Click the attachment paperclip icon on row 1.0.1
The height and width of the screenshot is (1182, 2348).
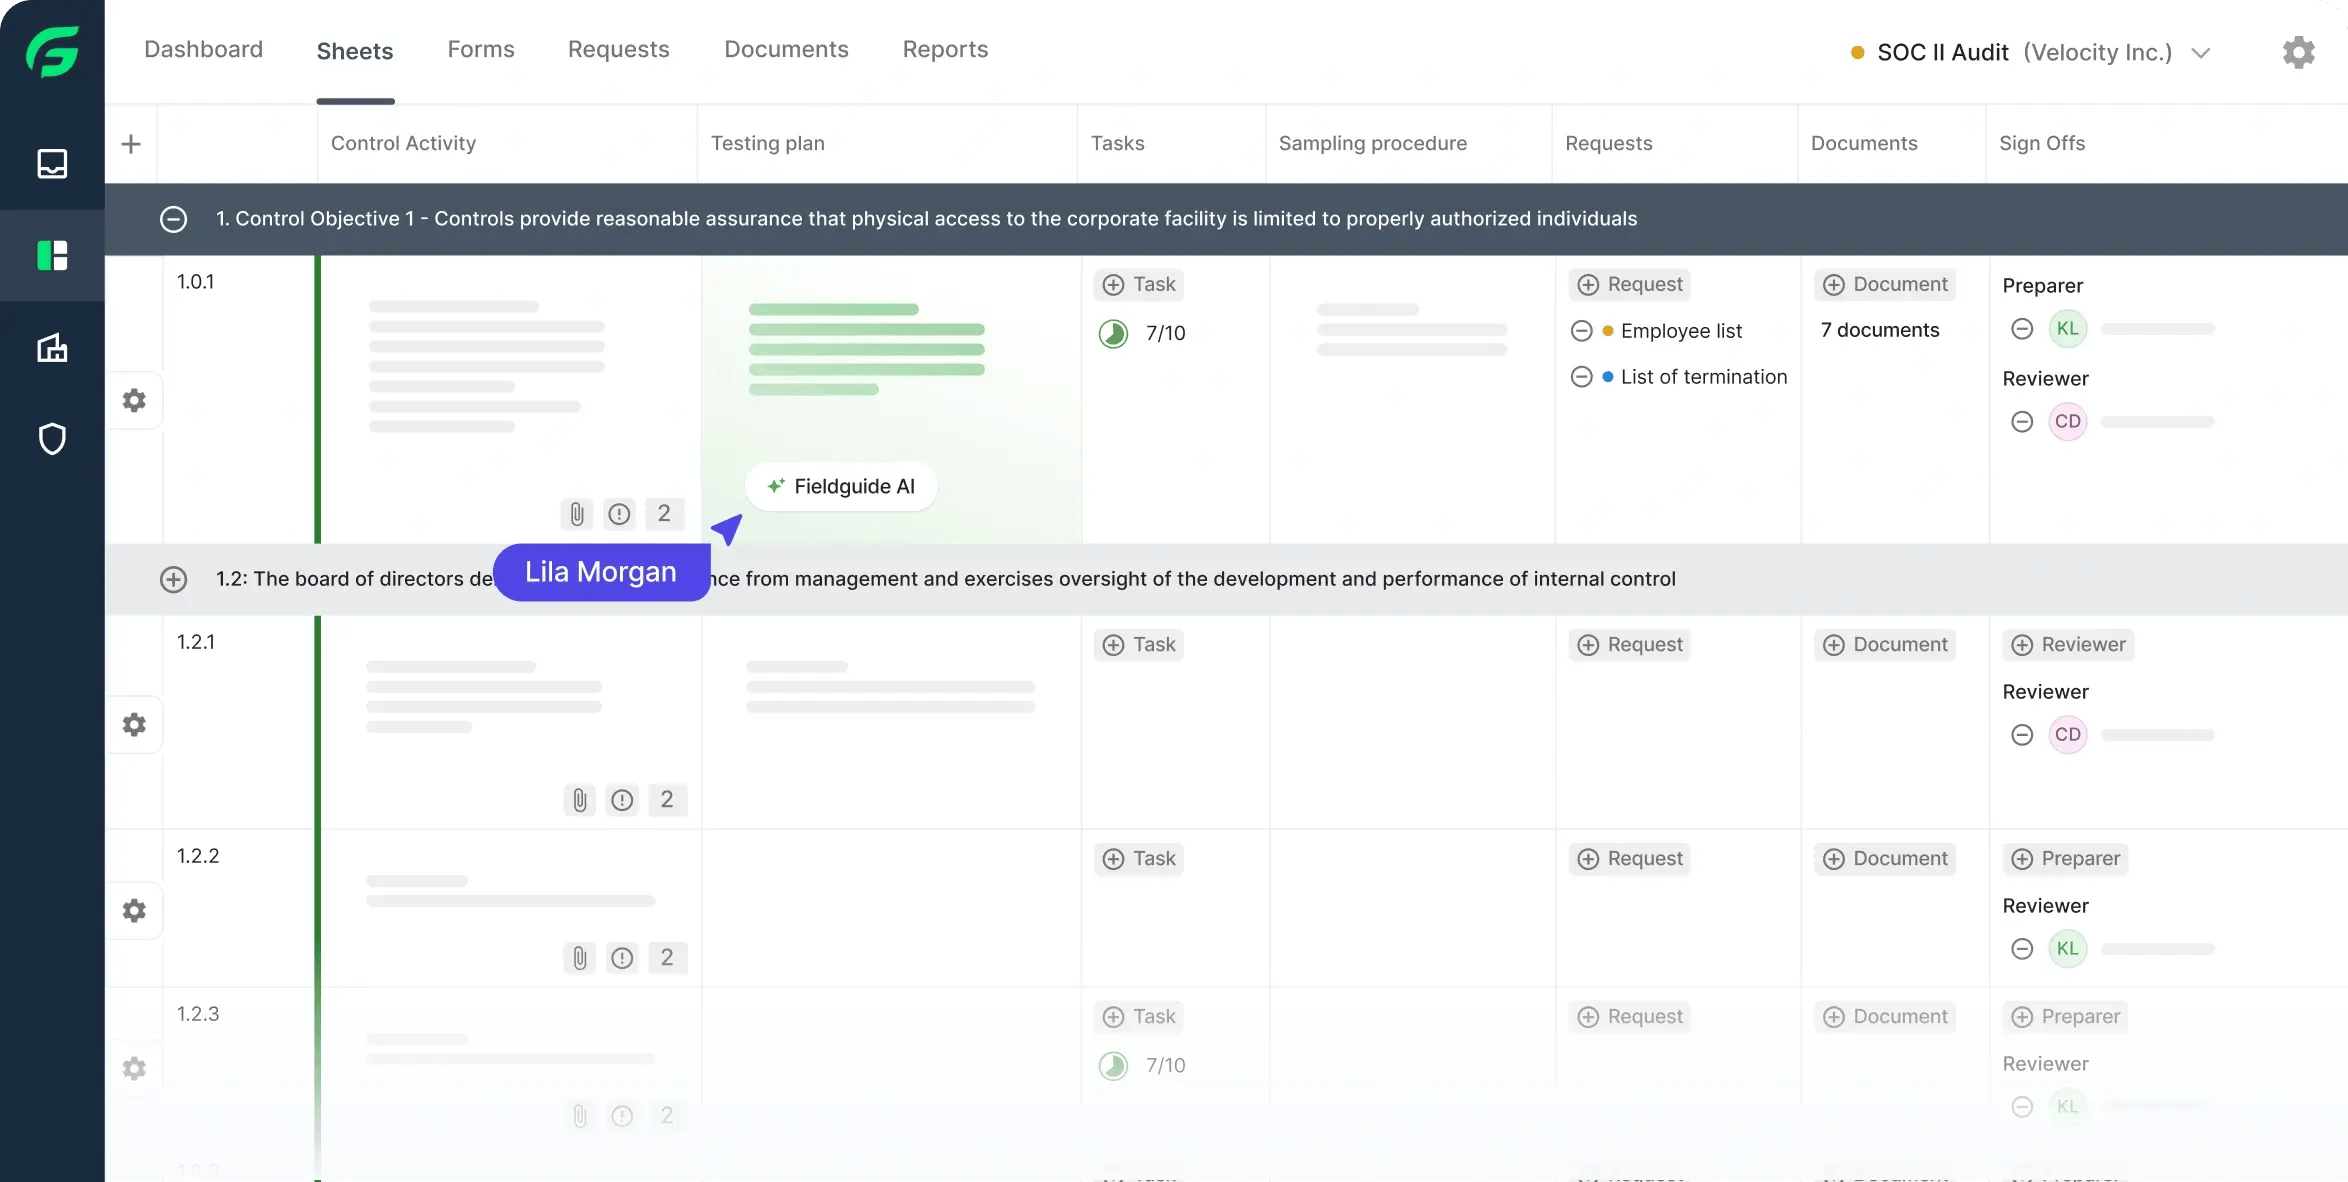click(x=576, y=513)
